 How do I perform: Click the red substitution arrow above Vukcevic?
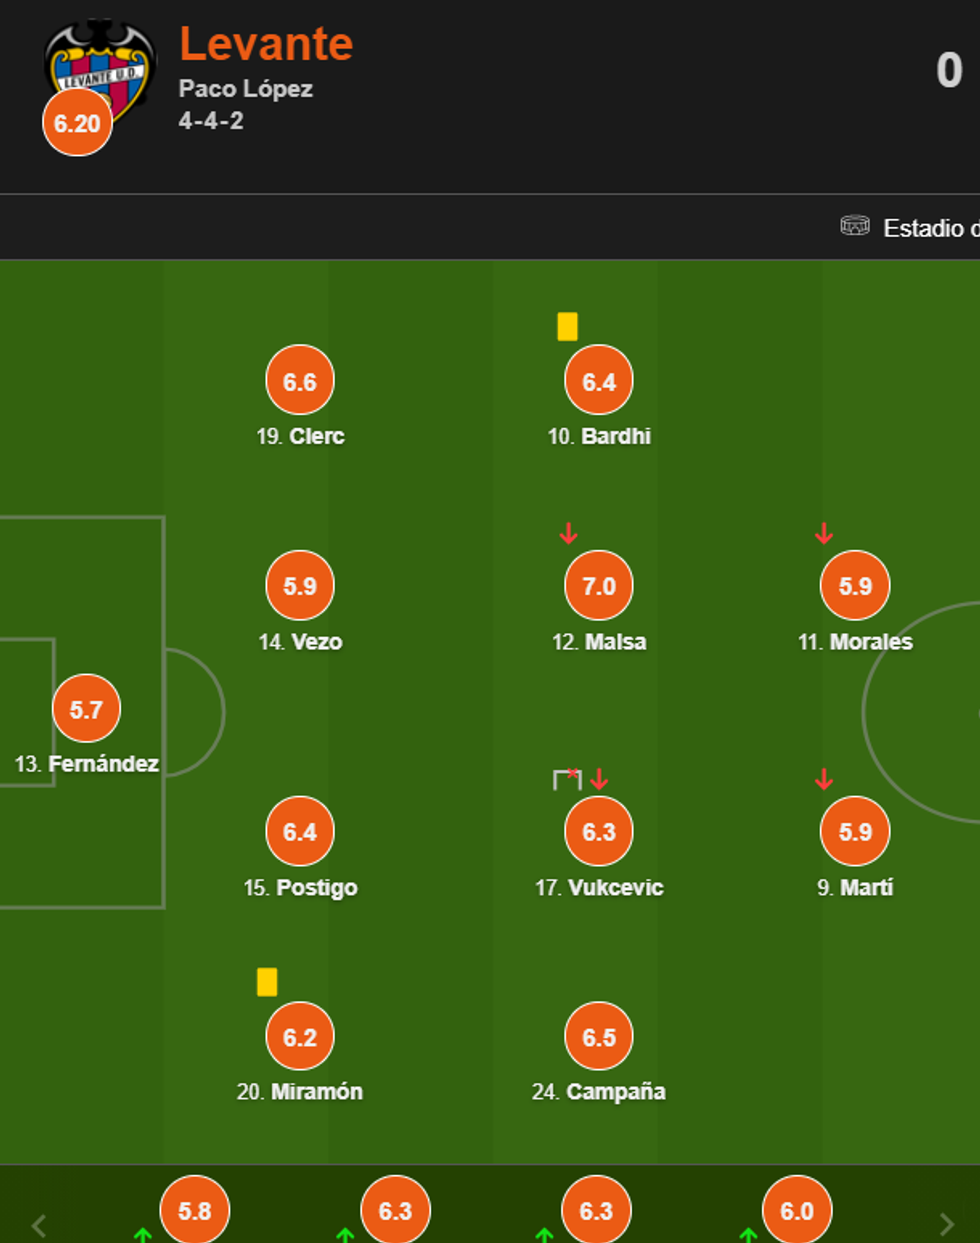tap(599, 779)
